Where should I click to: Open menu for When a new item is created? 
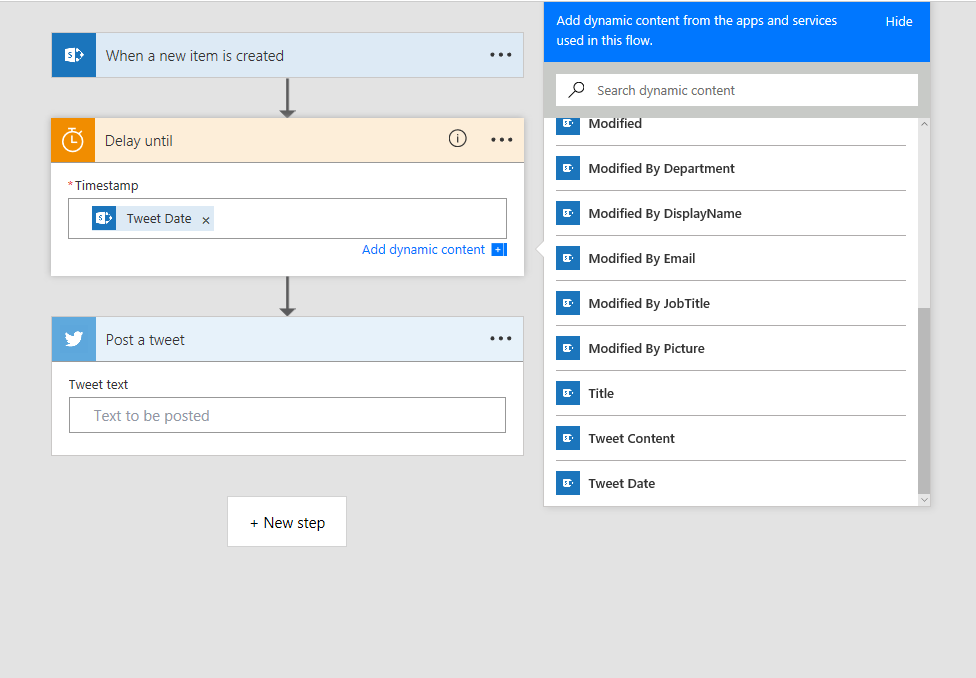tap(501, 55)
